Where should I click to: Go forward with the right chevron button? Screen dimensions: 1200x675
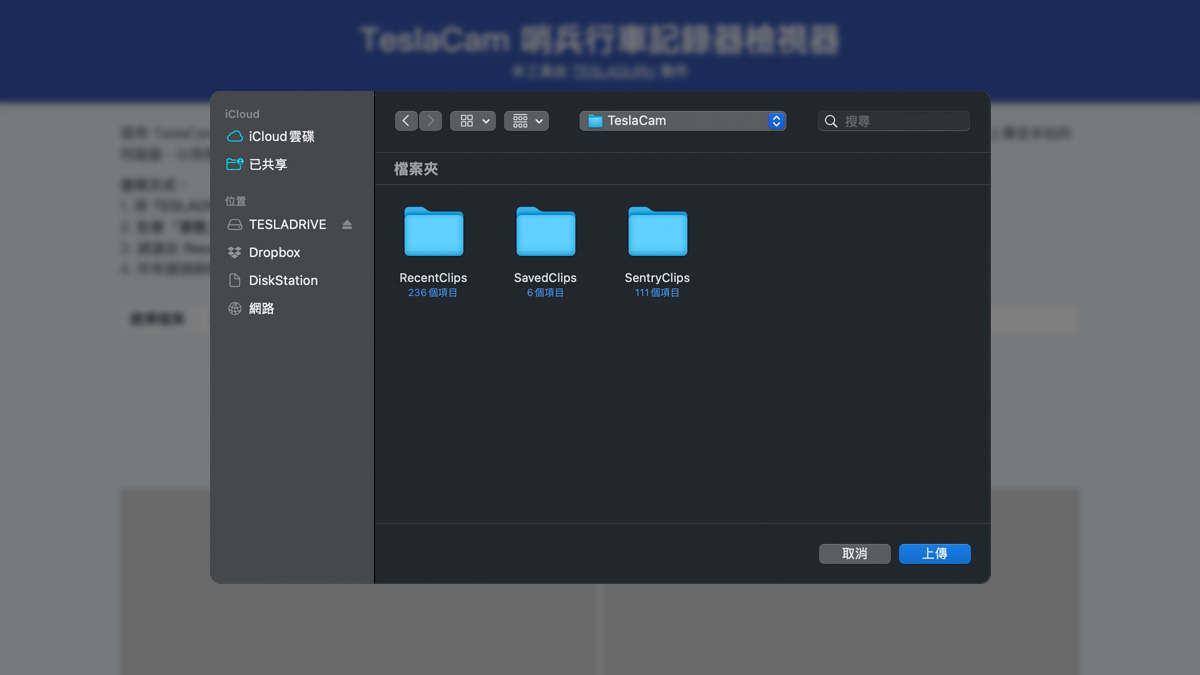430,121
